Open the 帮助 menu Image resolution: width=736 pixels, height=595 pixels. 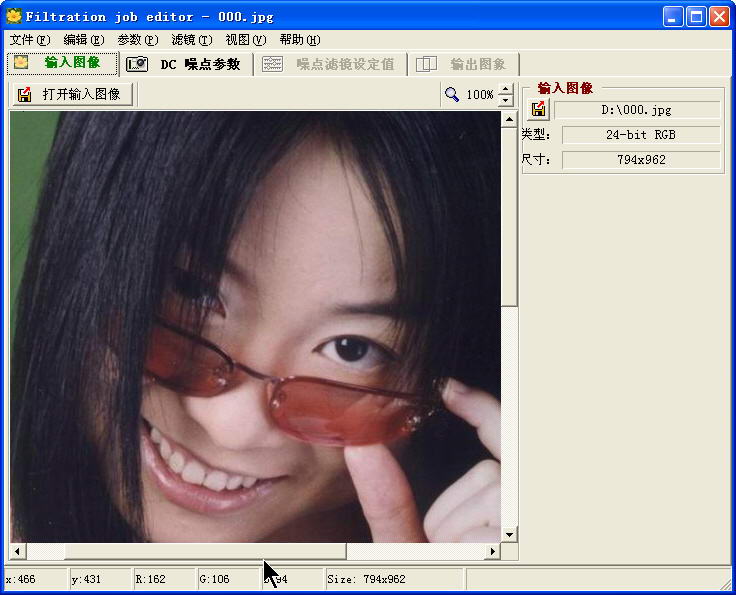(299, 40)
